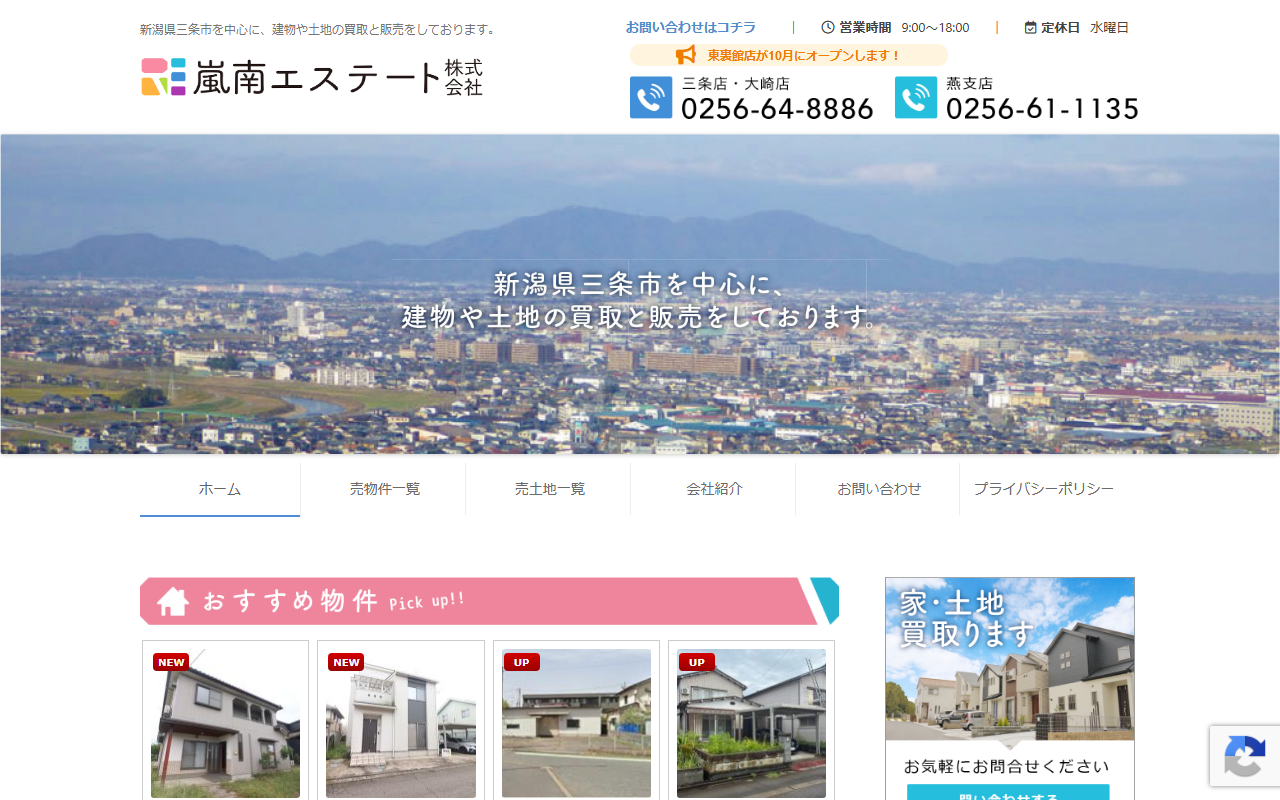The height and width of the screenshot is (800, 1280).
Task: Click the white house icon in おすすめ物件 banner
Action: pyautogui.click(x=173, y=601)
